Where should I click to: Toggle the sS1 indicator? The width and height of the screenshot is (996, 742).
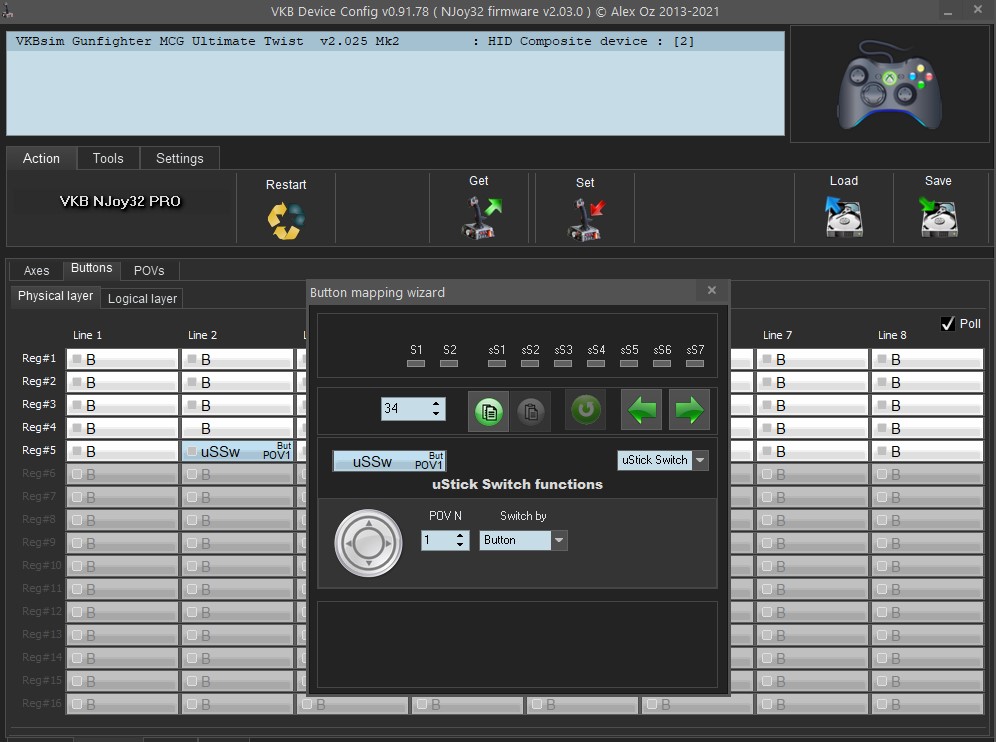coord(497,363)
